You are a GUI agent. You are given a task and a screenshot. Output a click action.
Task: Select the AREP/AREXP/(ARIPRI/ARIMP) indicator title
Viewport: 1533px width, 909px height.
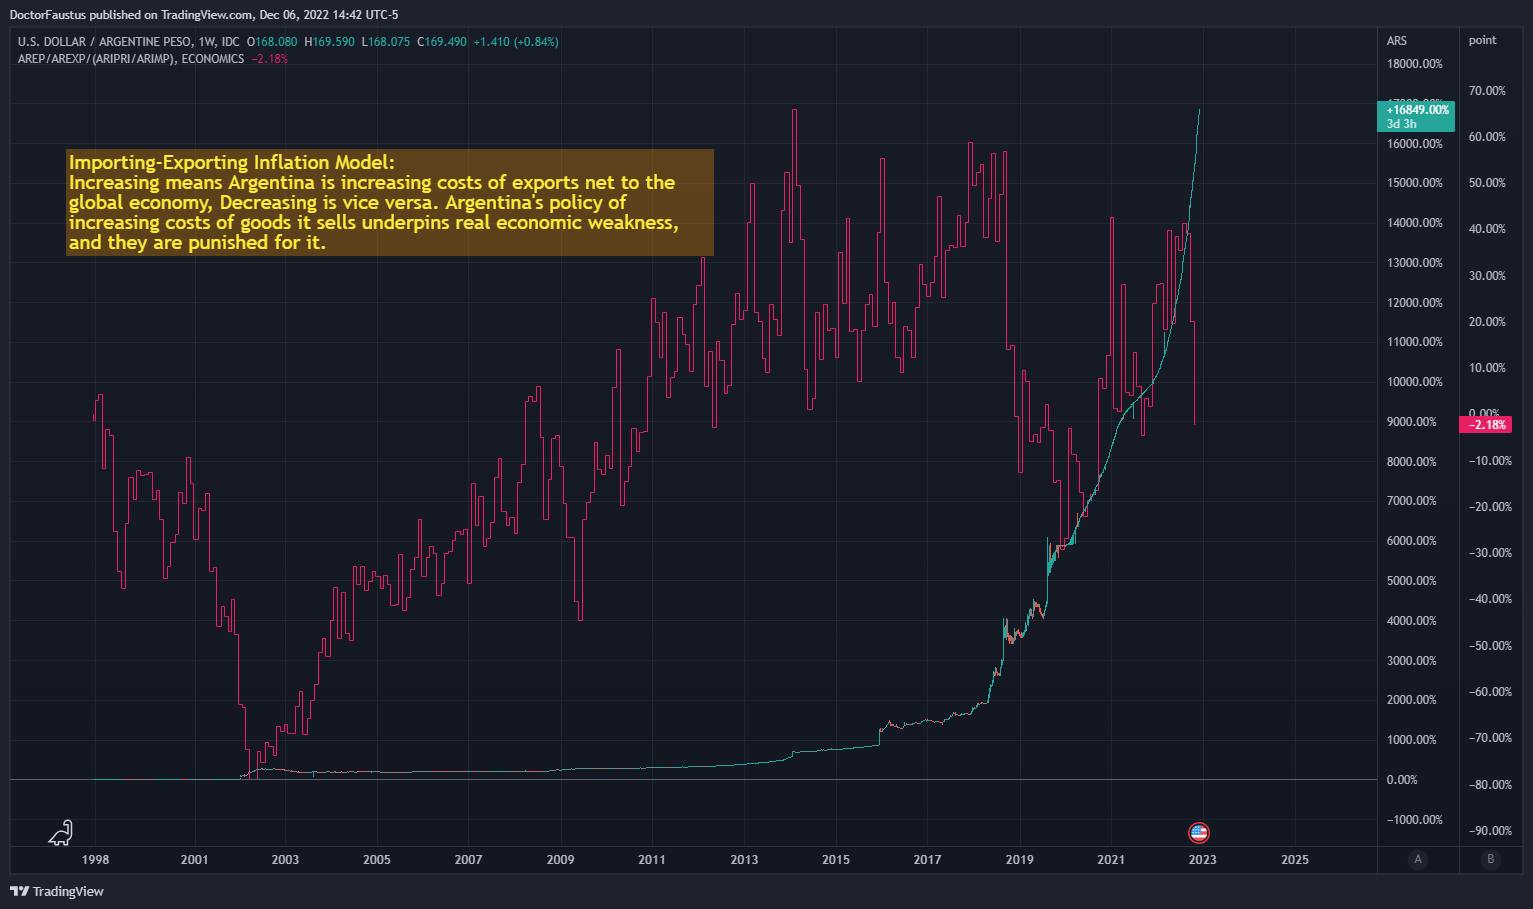[x=131, y=59]
